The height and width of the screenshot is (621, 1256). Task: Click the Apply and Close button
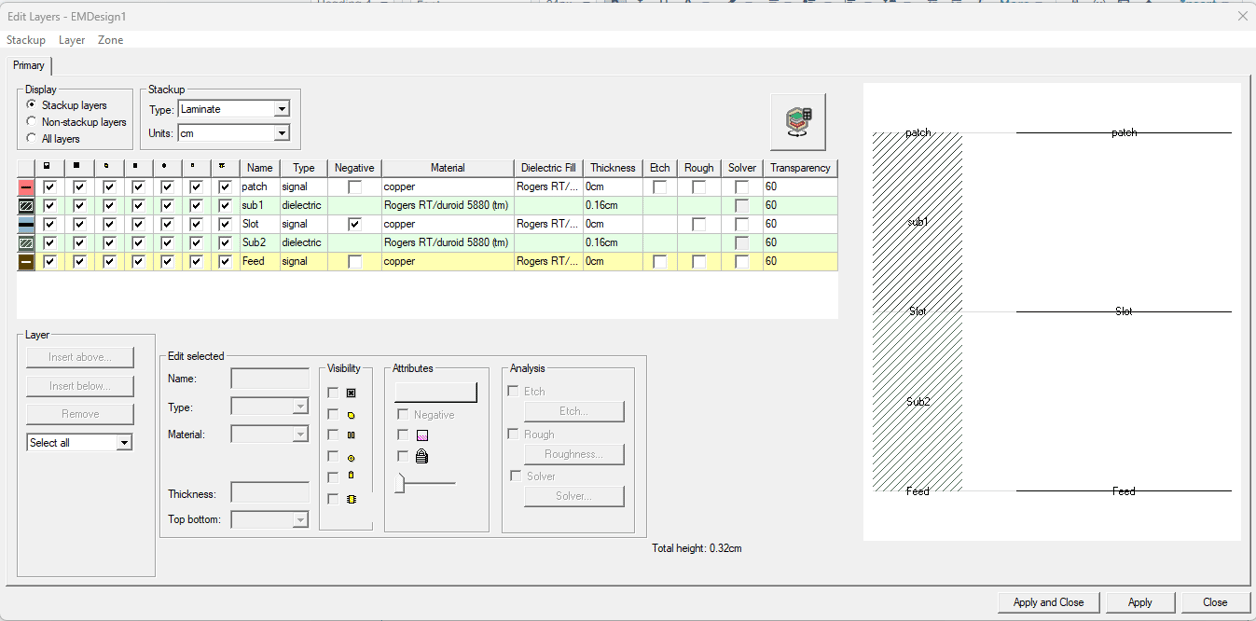[x=1048, y=602]
